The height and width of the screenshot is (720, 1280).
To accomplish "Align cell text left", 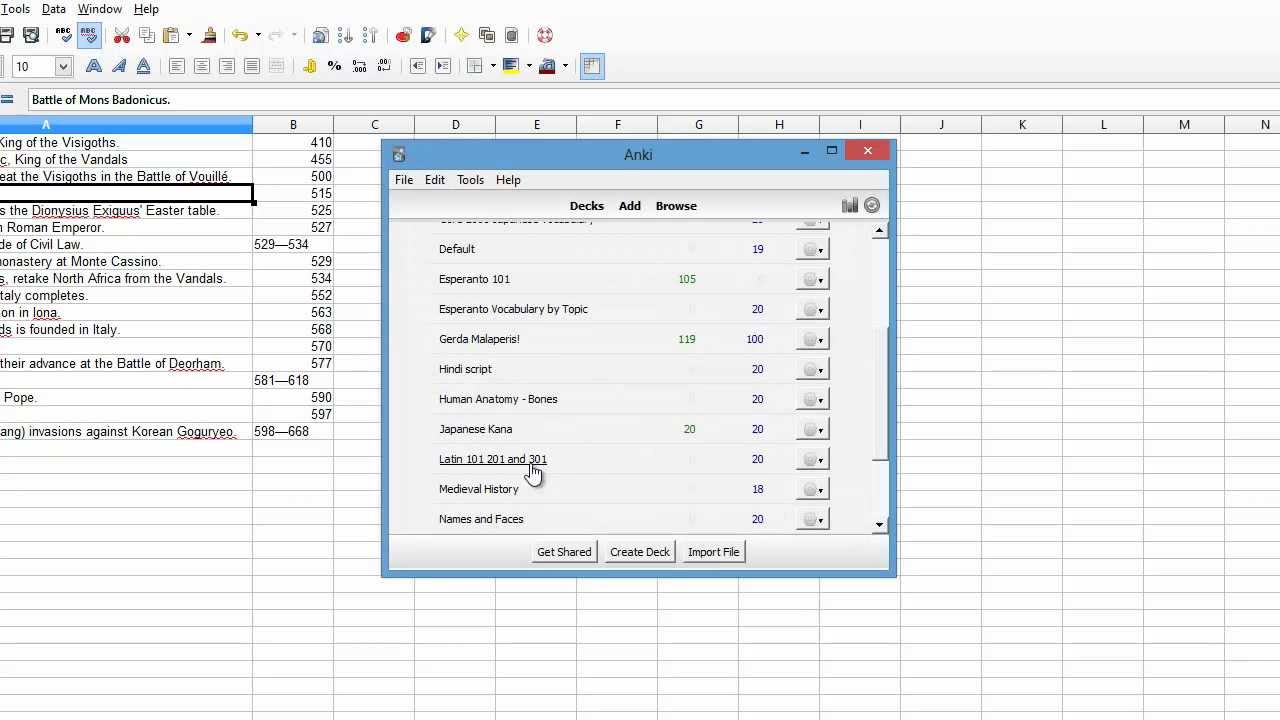I will pos(177,66).
